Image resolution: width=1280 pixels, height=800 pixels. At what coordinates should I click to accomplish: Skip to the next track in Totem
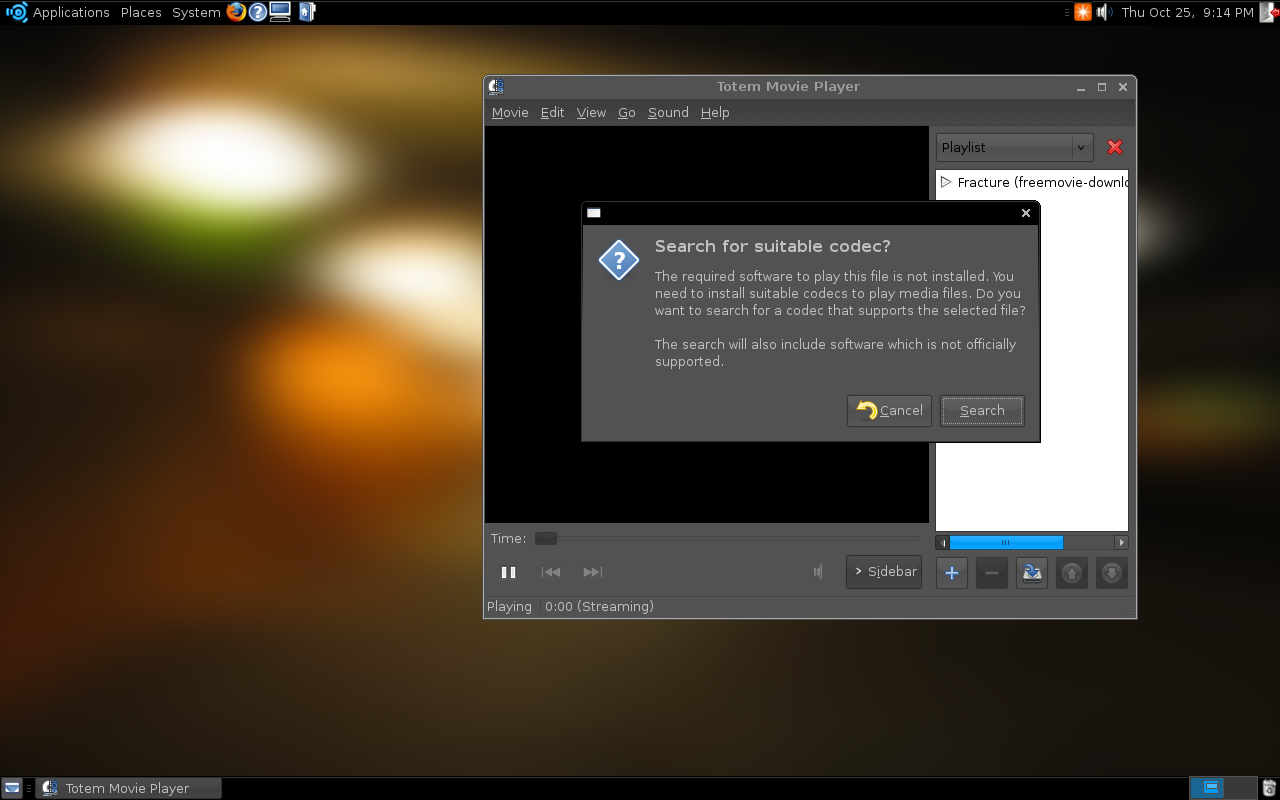click(x=593, y=572)
